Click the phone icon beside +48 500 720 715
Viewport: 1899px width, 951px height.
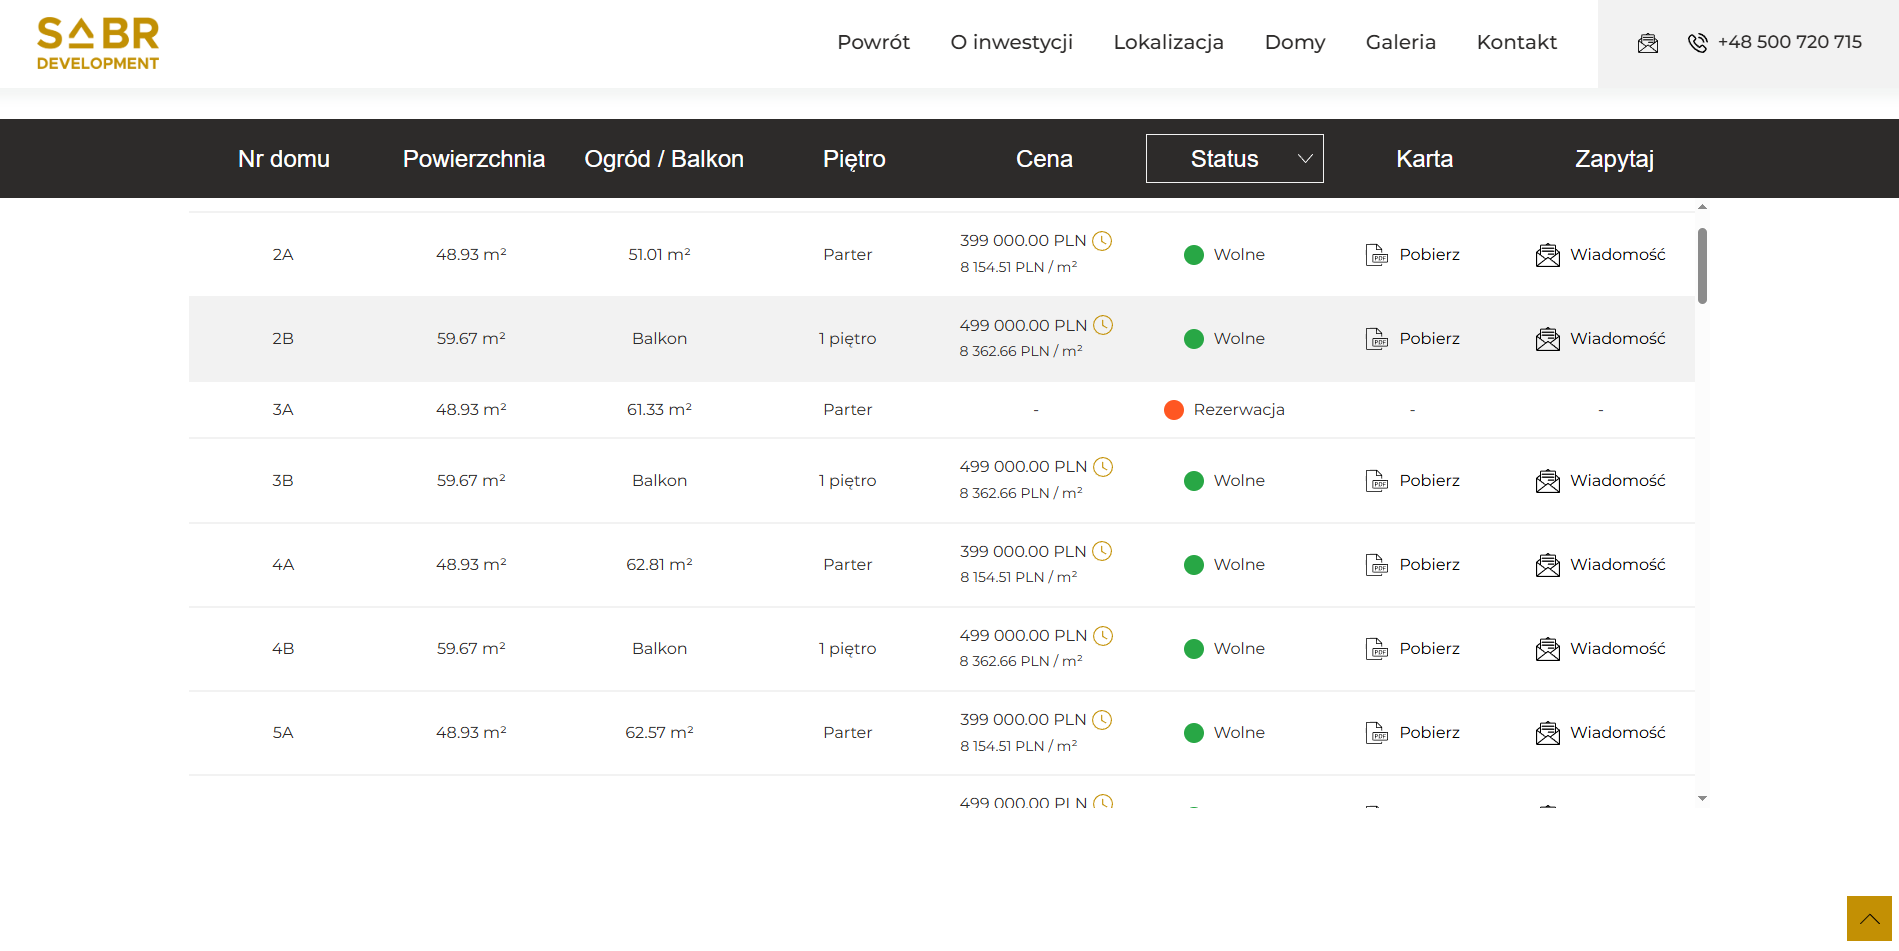pos(1697,43)
